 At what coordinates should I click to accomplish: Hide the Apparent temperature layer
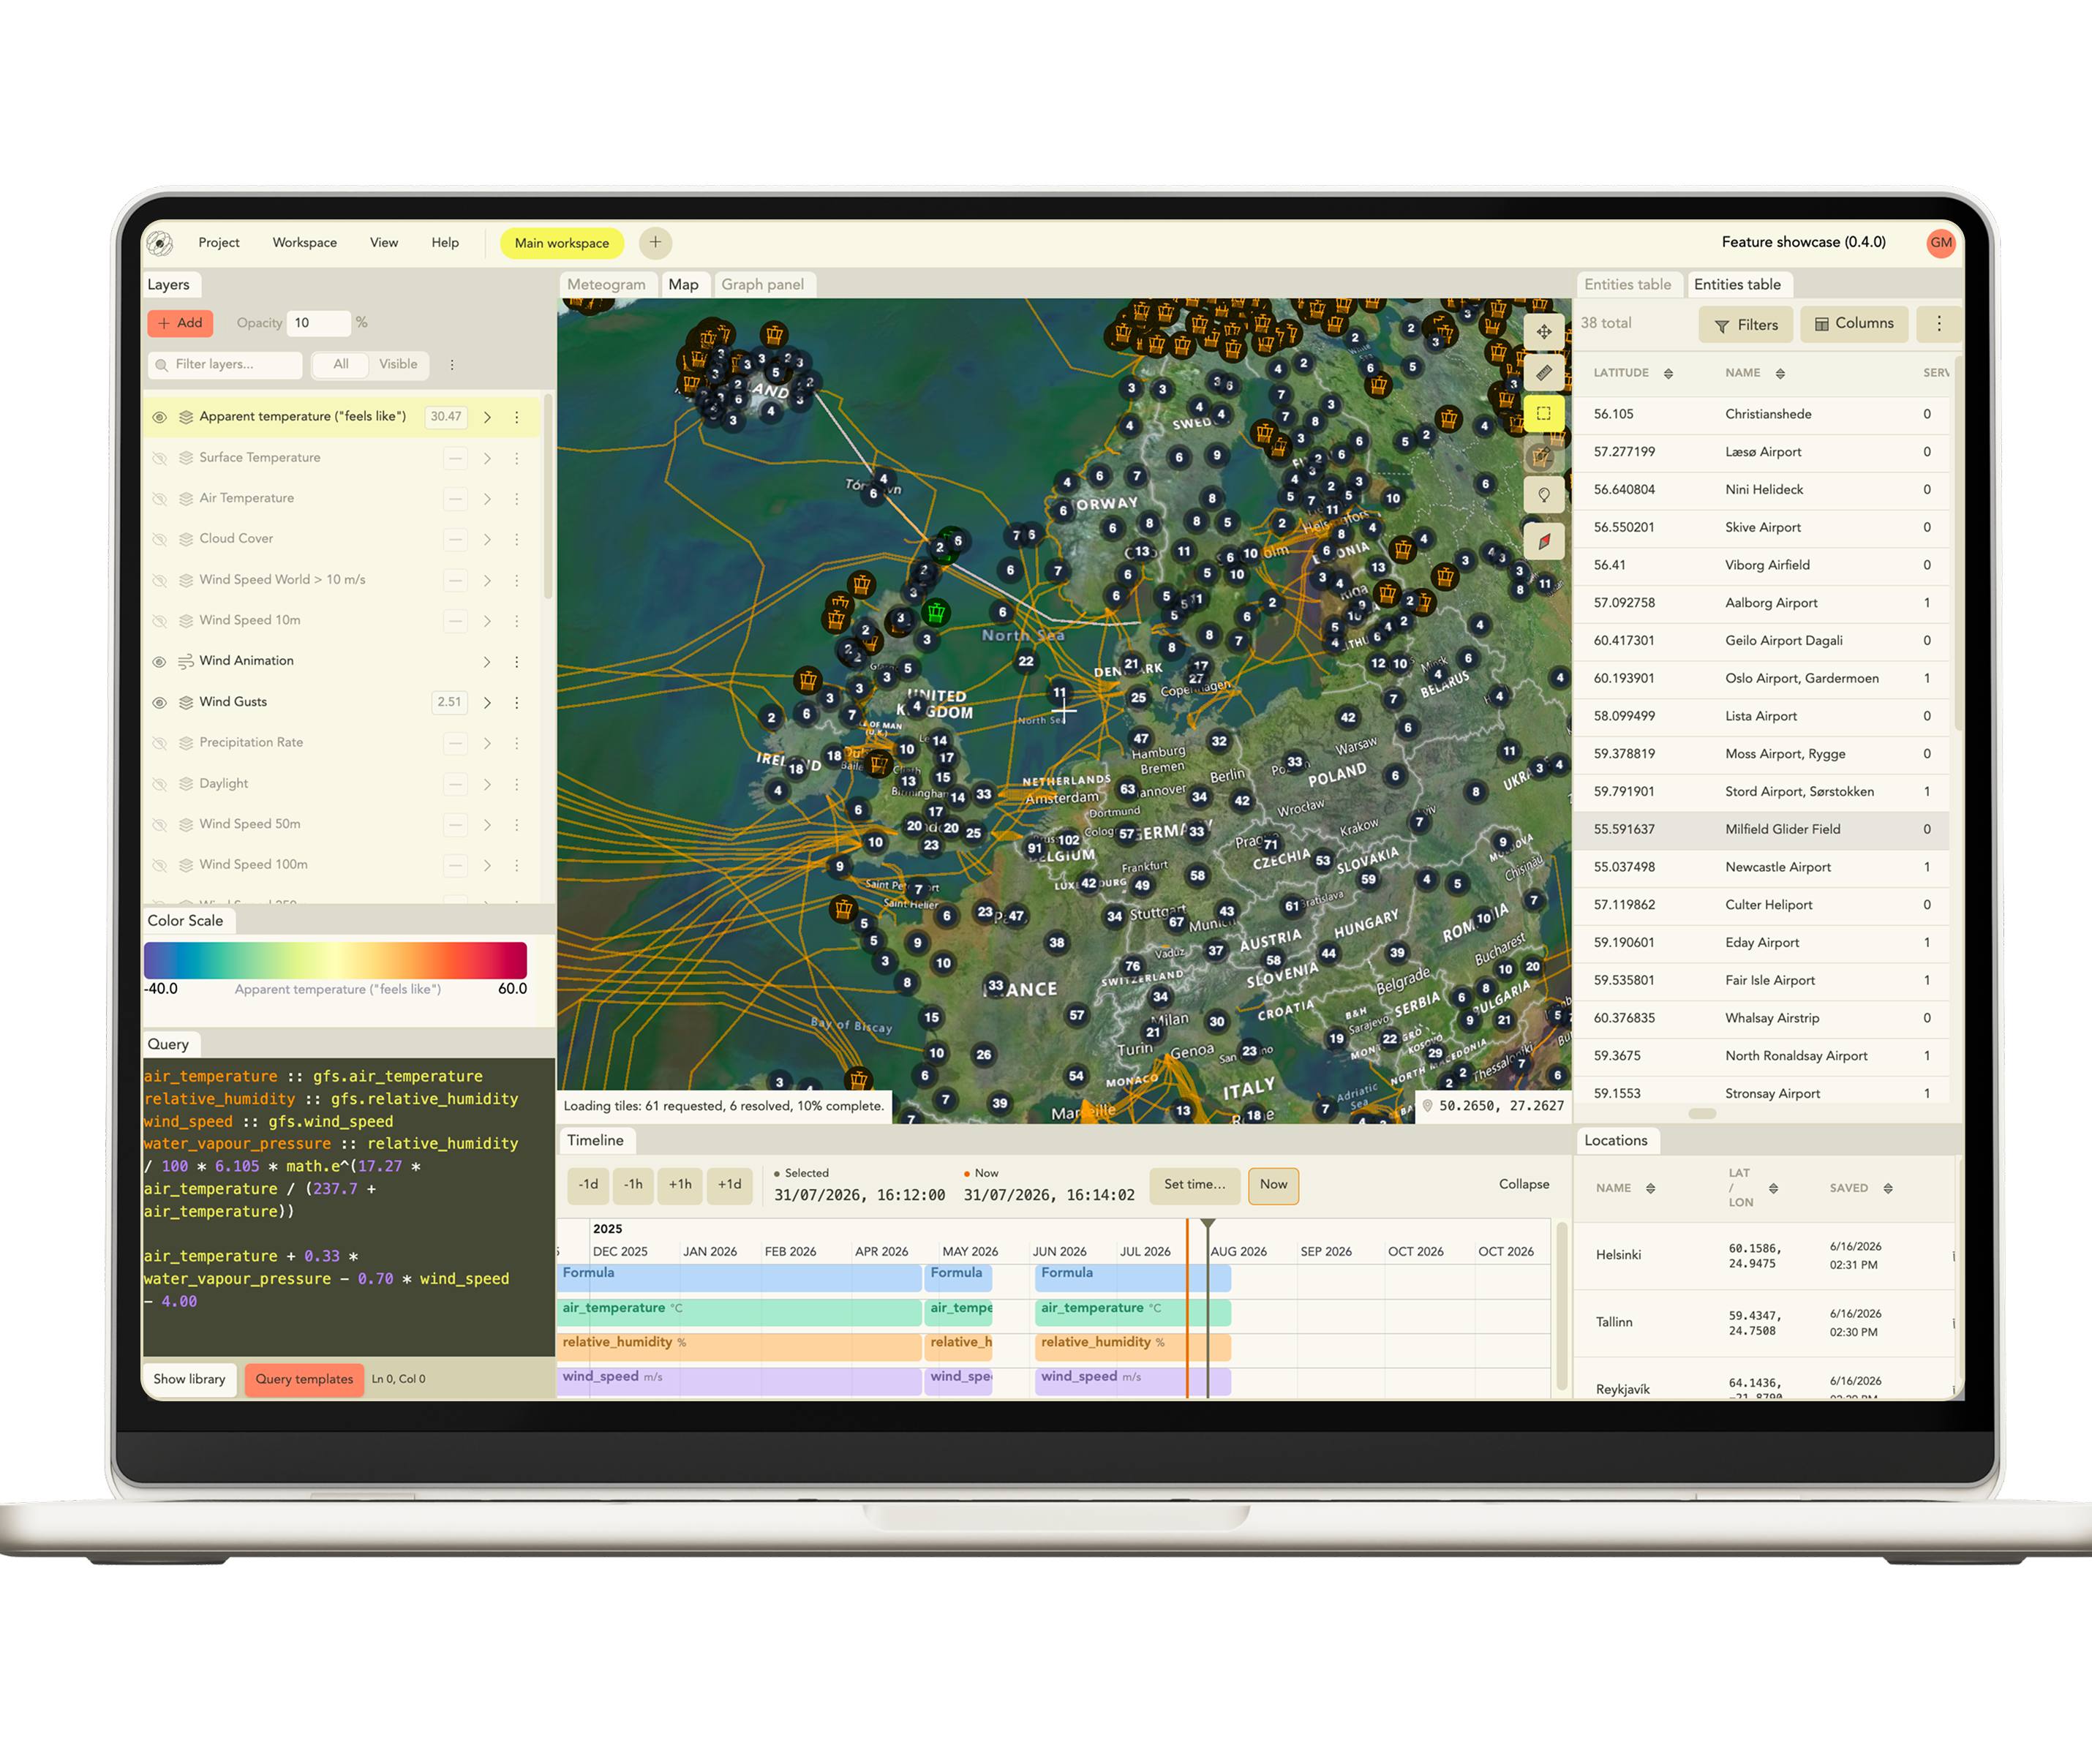159,417
